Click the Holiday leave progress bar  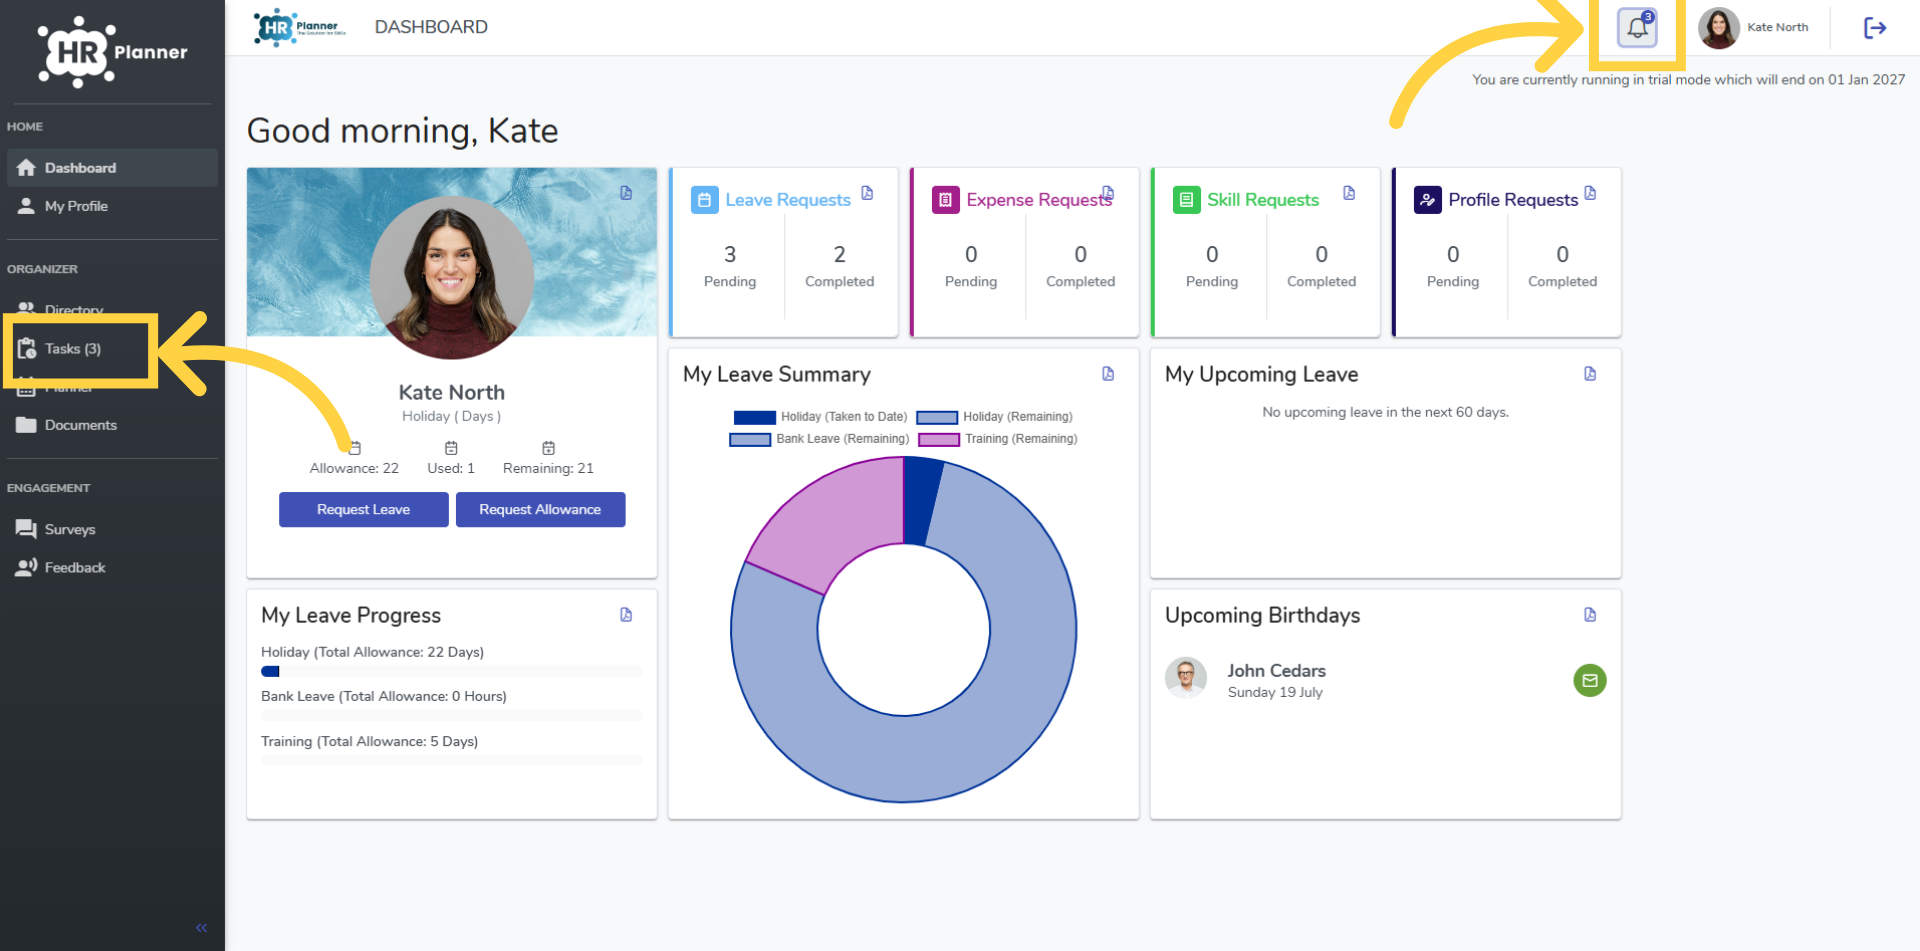point(451,672)
